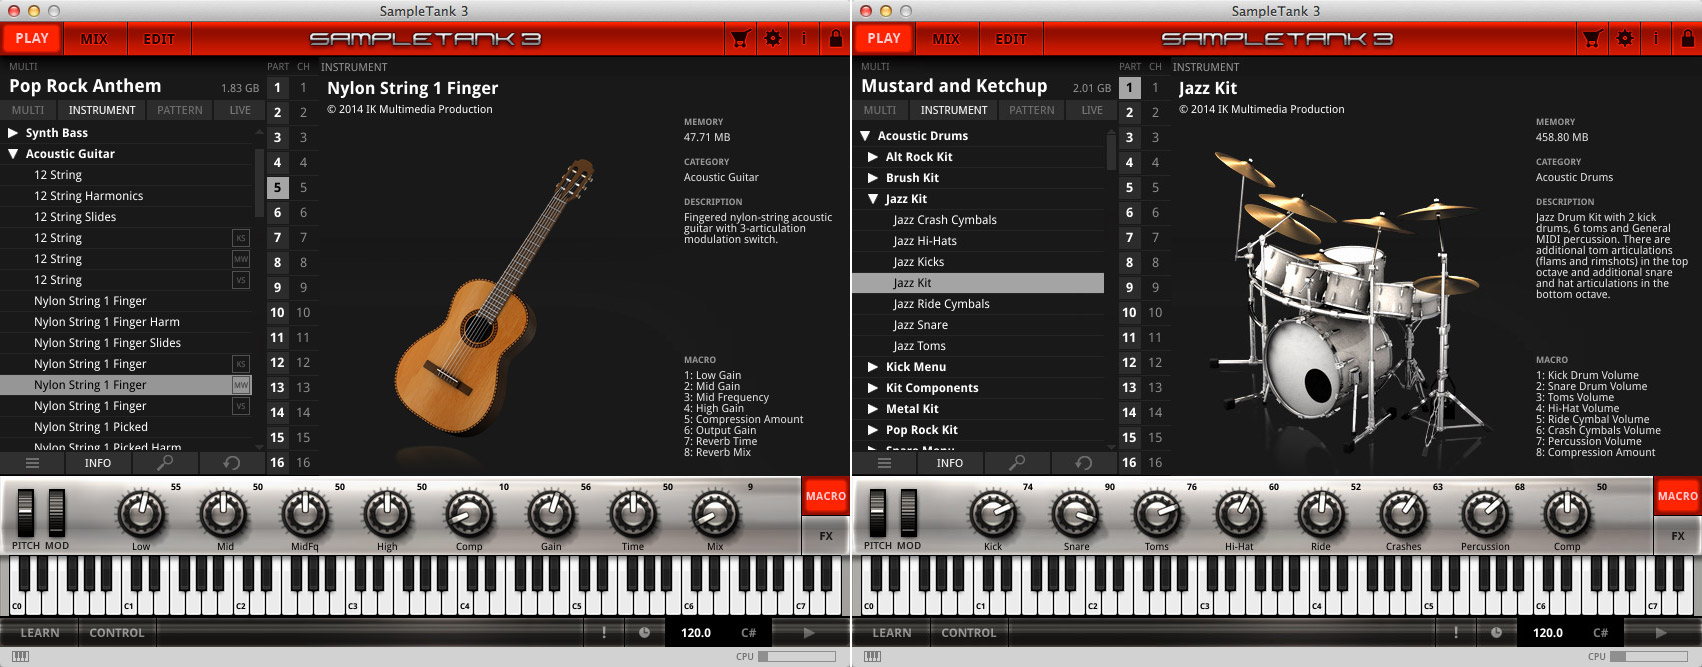
Task: Click the padlock icon in right window
Action: pos(1688,39)
